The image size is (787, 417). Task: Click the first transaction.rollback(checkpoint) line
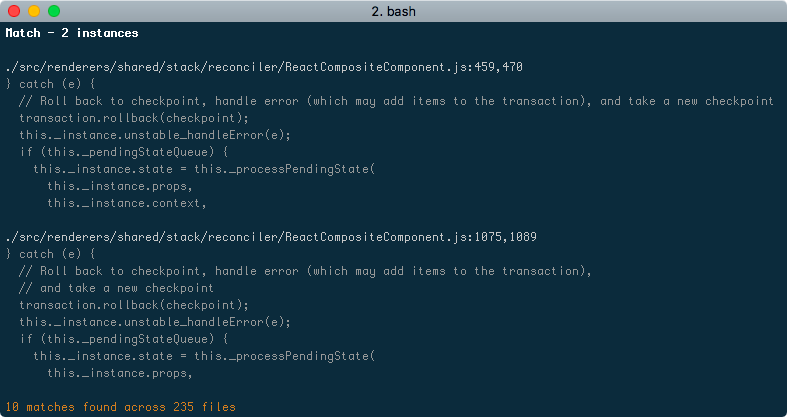coord(134,118)
